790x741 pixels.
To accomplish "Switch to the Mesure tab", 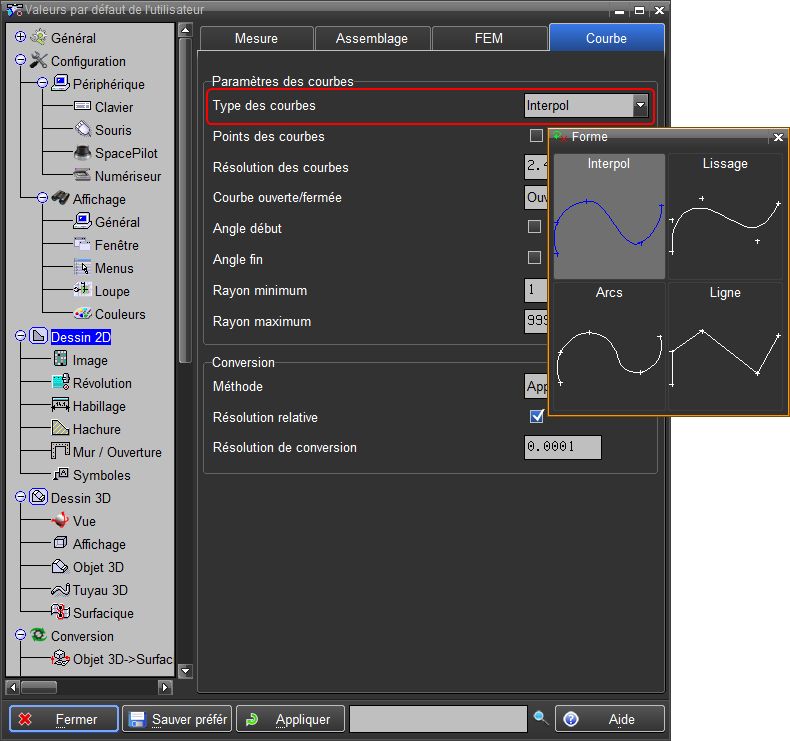I will pyautogui.click(x=256, y=38).
